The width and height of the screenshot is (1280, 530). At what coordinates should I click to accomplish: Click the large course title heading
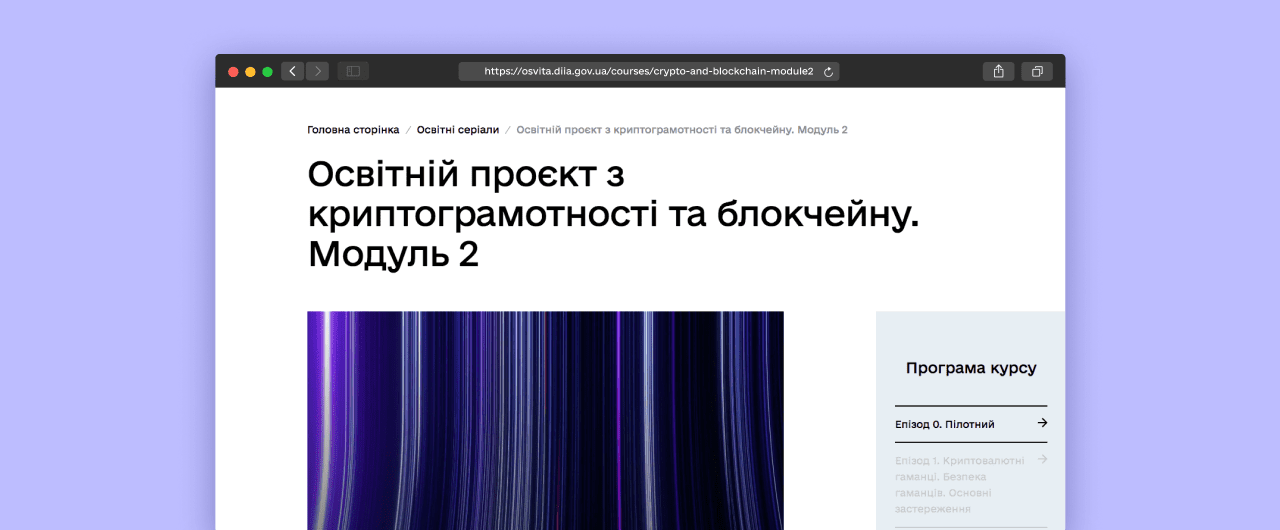tap(612, 214)
